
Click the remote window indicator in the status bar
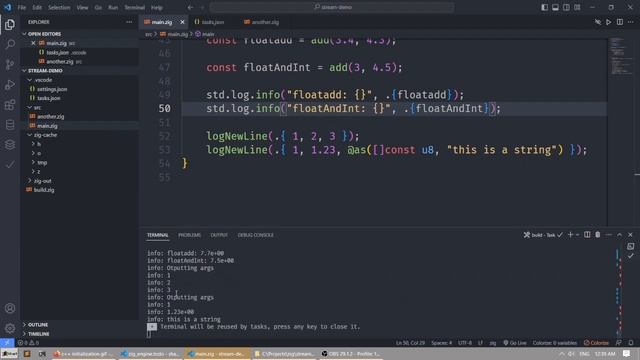tap(7, 343)
